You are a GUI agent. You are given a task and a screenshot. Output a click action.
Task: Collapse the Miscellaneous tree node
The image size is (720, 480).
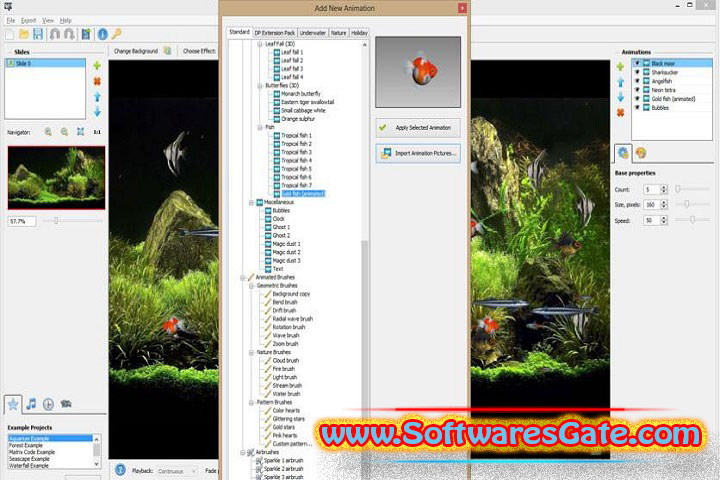coord(251,202)
